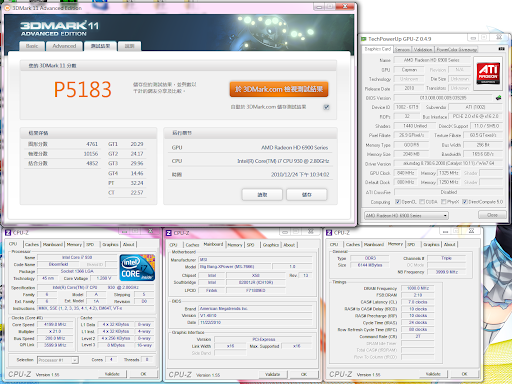The height and width of the screenshot is (384, 512).
Task: Toggle the CUDA checkbox in GPU-Z
Action: [422, 202]
